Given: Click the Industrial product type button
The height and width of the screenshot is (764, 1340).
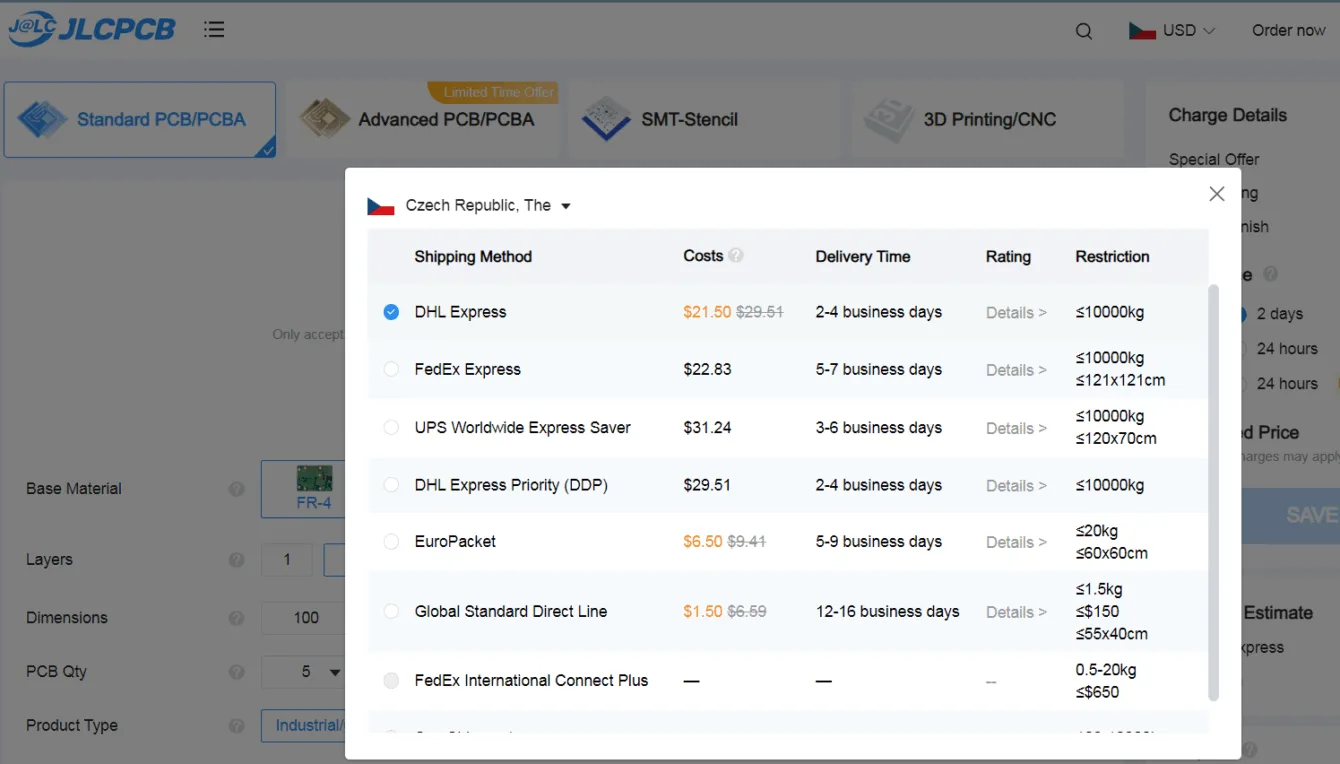Looking at the screenshot, I should [304, 726].
